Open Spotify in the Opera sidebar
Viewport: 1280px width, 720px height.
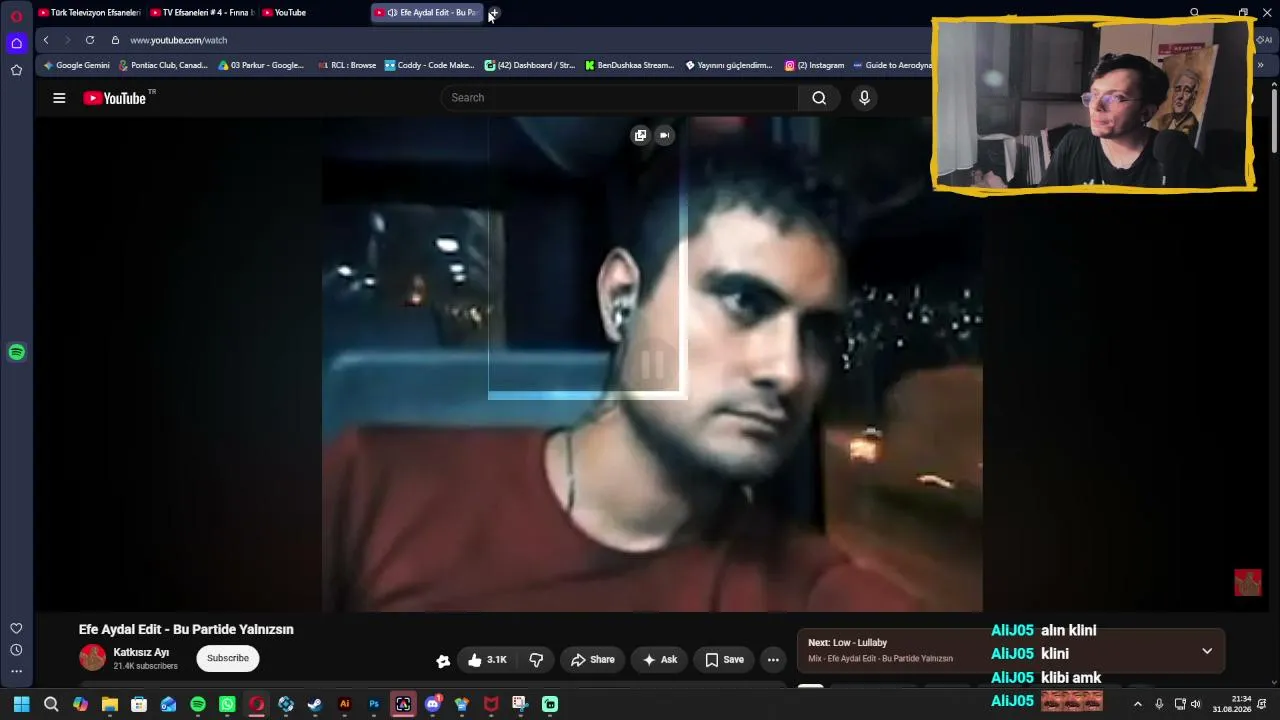click(16, 352)
